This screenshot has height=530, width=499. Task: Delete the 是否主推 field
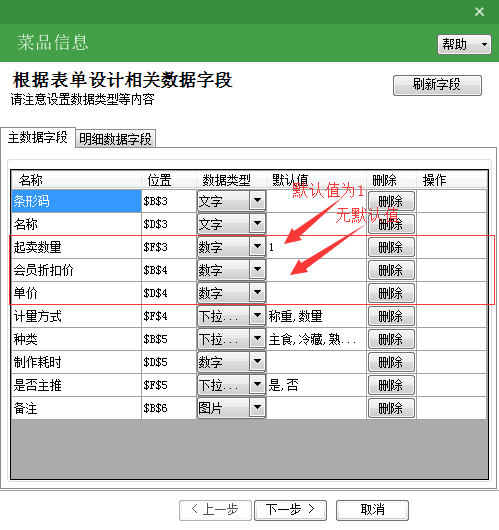[x=391, y=385]
